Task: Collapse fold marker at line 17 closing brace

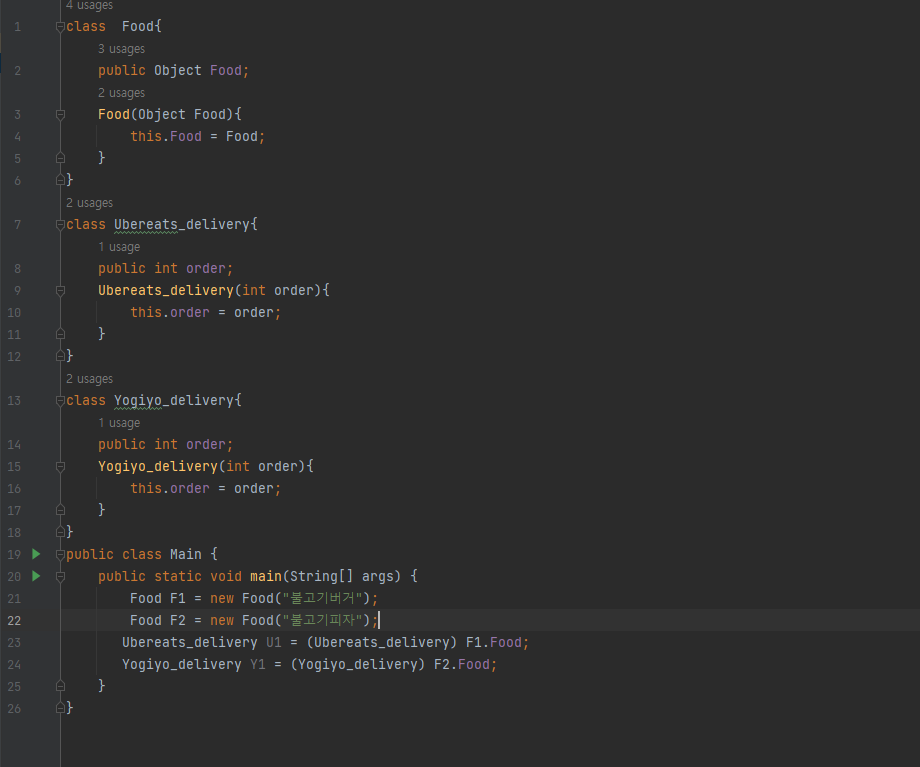Action: point(60,510)
